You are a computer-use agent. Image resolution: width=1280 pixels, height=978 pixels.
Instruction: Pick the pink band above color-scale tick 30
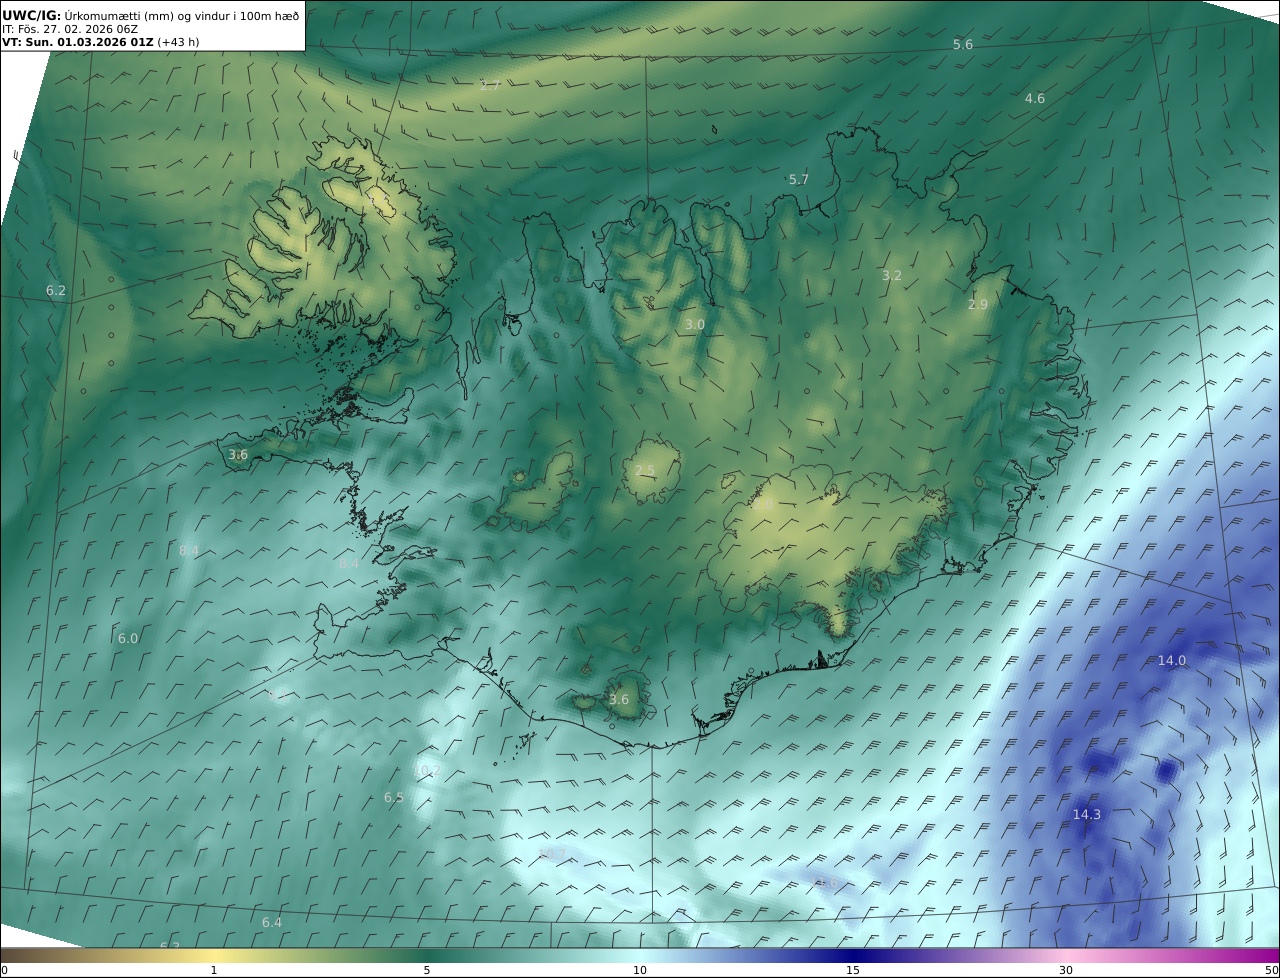[x=1066, y=955]
